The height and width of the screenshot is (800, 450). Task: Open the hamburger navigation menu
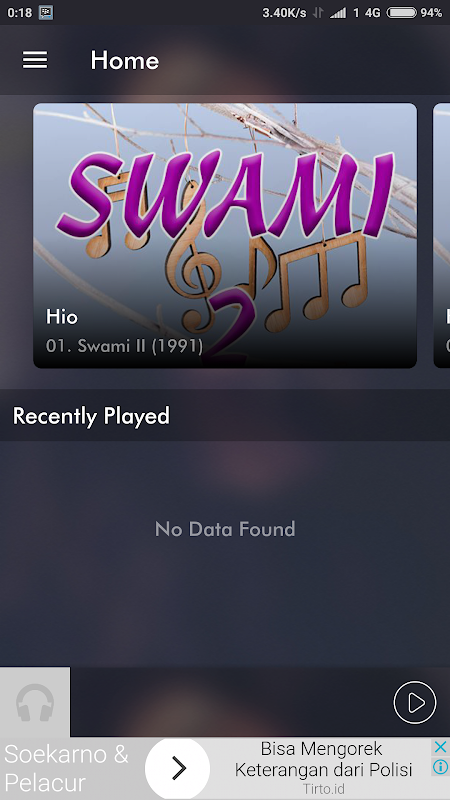click(35, 60)
